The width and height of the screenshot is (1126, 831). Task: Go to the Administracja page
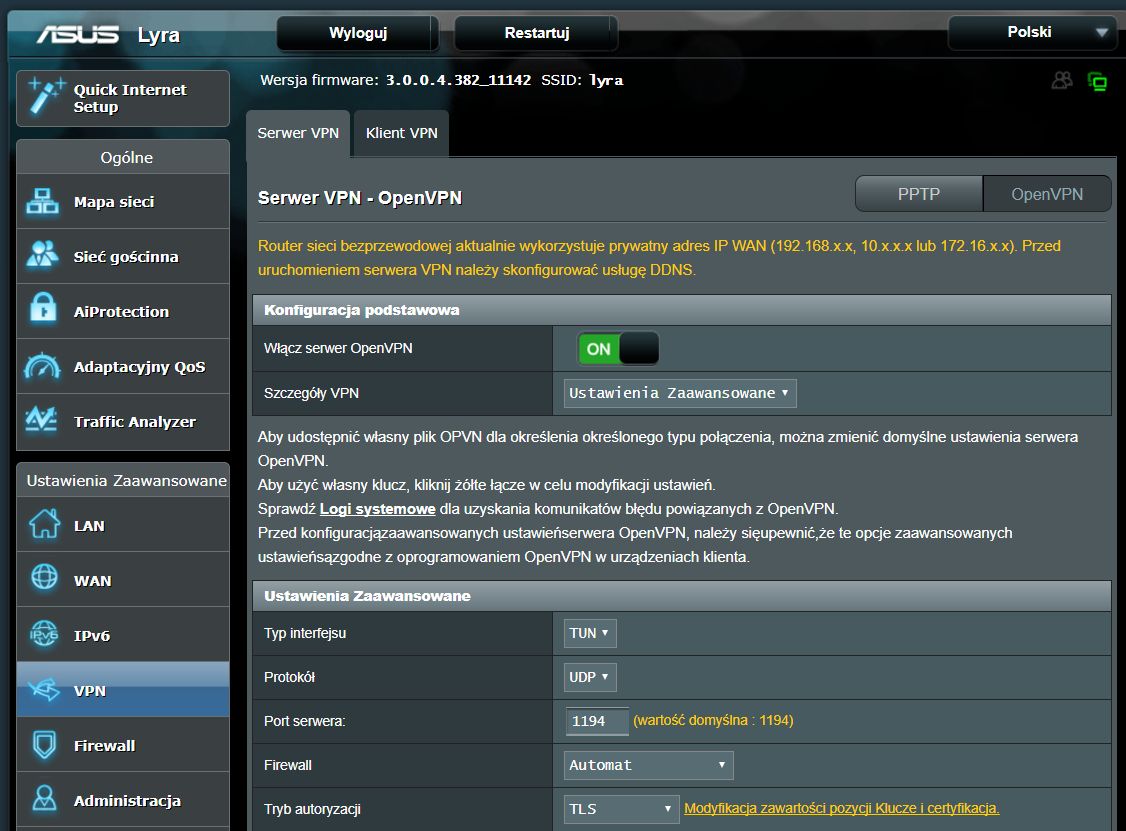click(123, 800)
